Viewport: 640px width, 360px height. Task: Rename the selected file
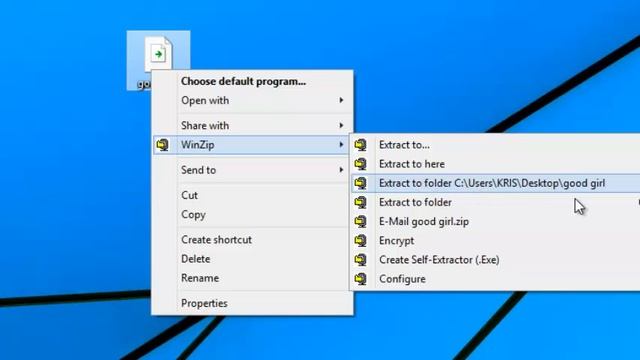[x=252, y=278]
